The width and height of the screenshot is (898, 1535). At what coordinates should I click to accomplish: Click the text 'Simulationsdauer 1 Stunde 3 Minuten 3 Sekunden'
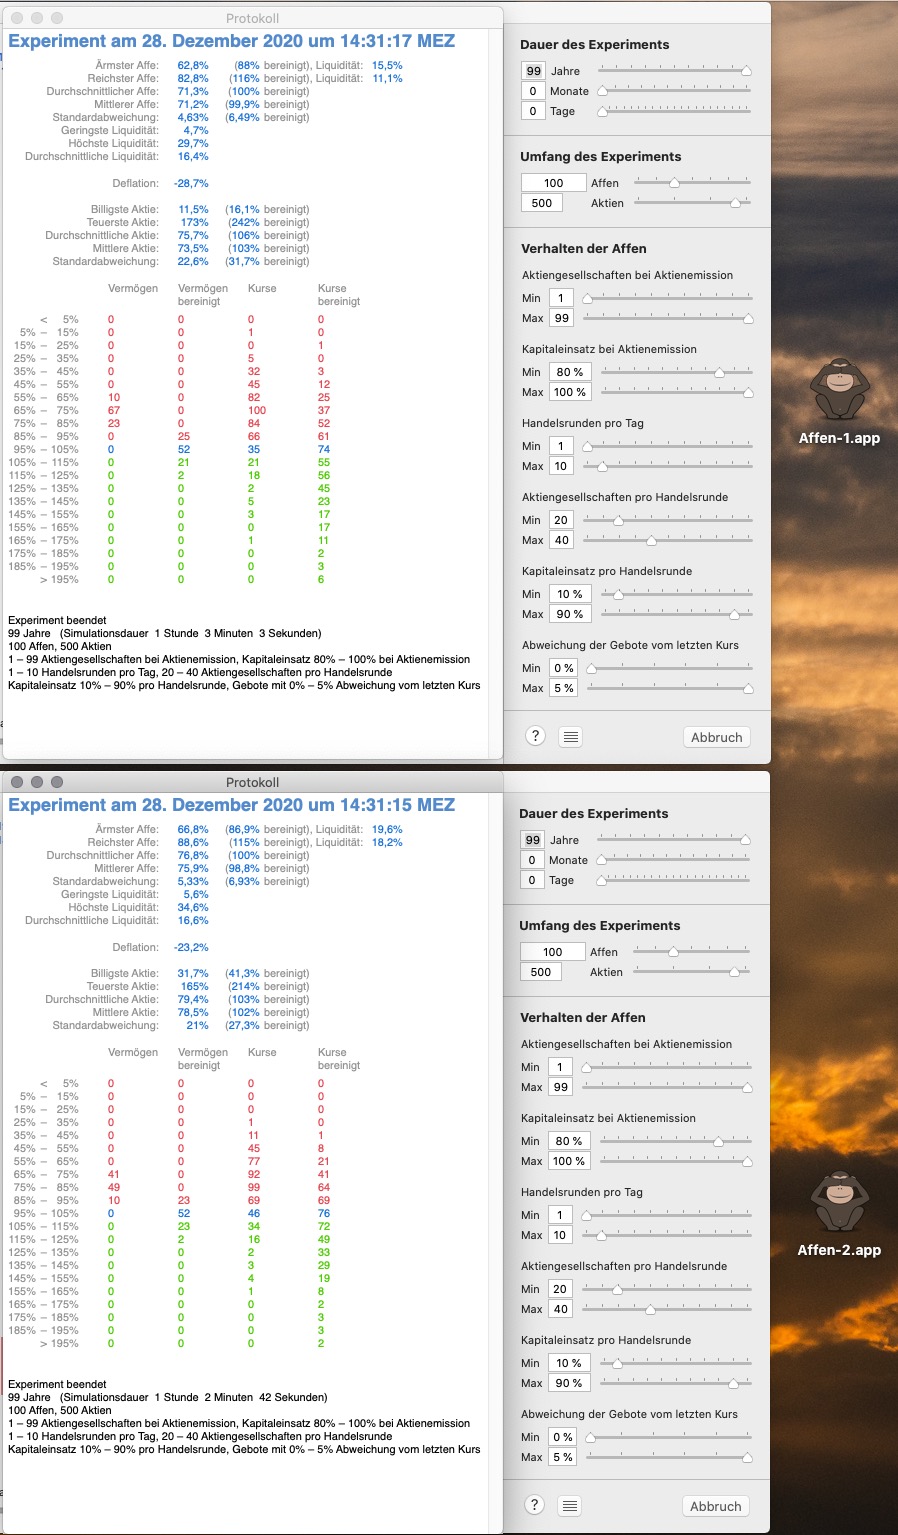pyautogui.click(x=191, y=634)
